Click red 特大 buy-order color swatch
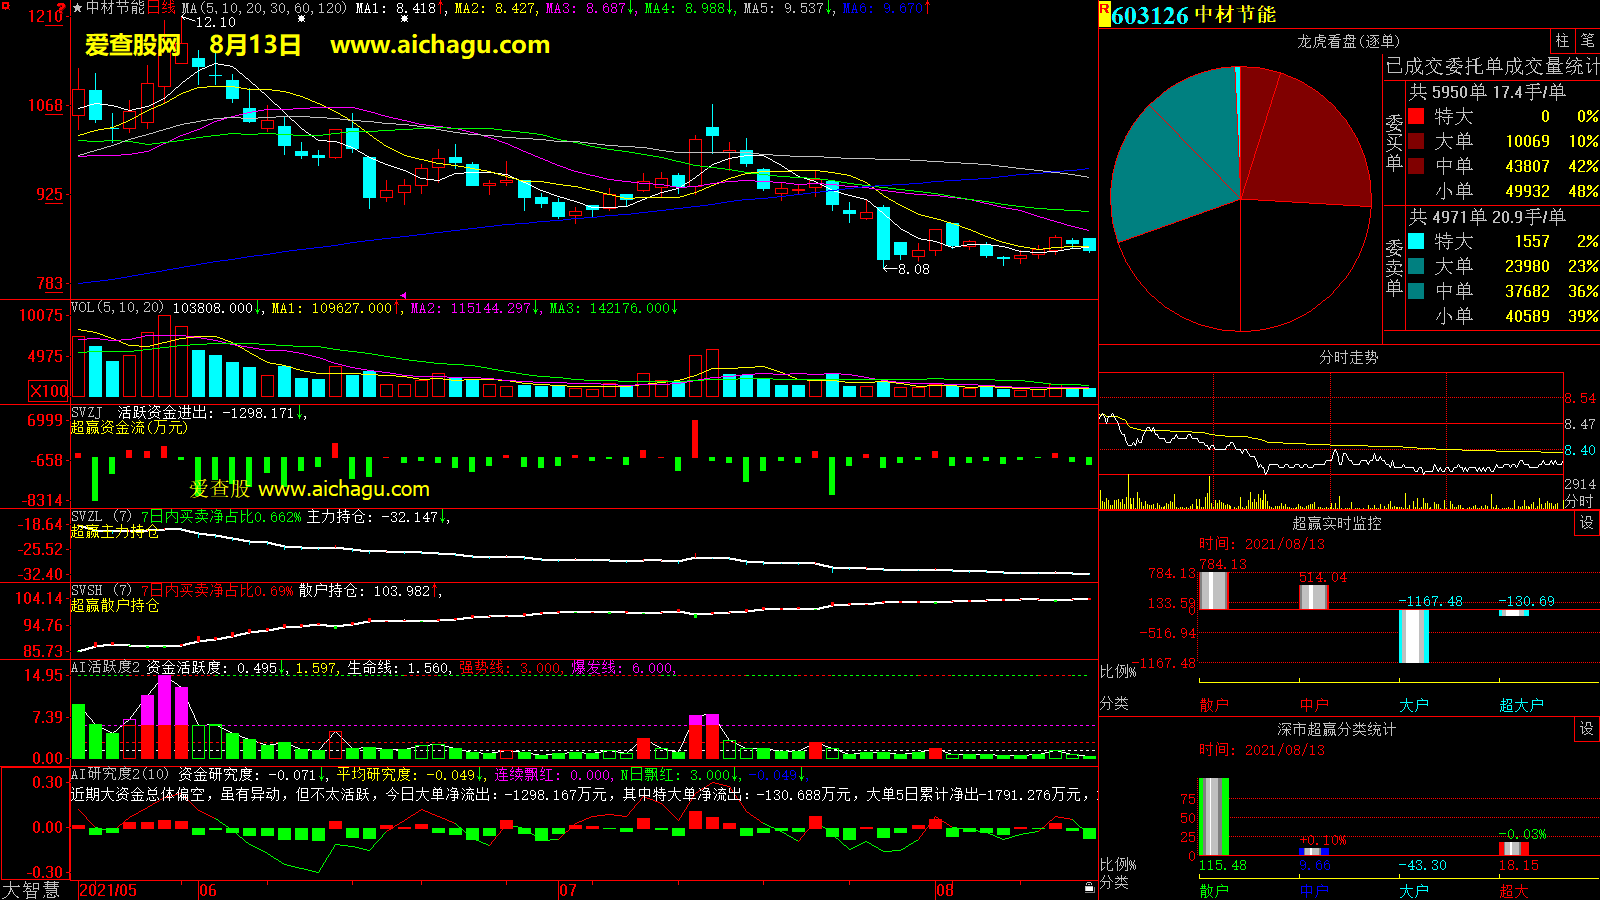Viewport: 1600px width, 900px height. click(1416, 116)
